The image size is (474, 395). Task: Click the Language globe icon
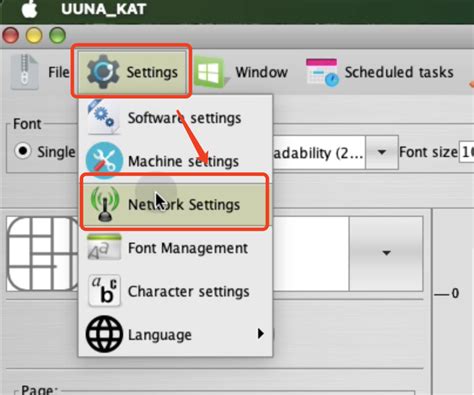[104, 334]
